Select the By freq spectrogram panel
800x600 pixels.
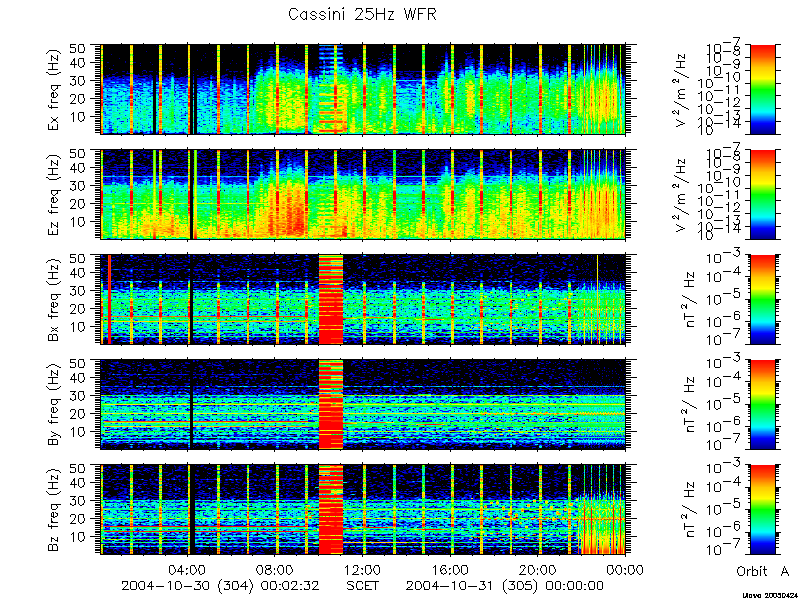[363, 405]
